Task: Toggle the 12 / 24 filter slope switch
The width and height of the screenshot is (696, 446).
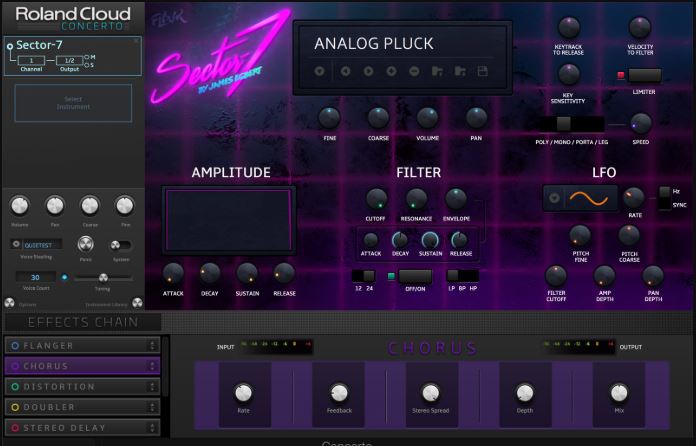Action: coord(364,276)
